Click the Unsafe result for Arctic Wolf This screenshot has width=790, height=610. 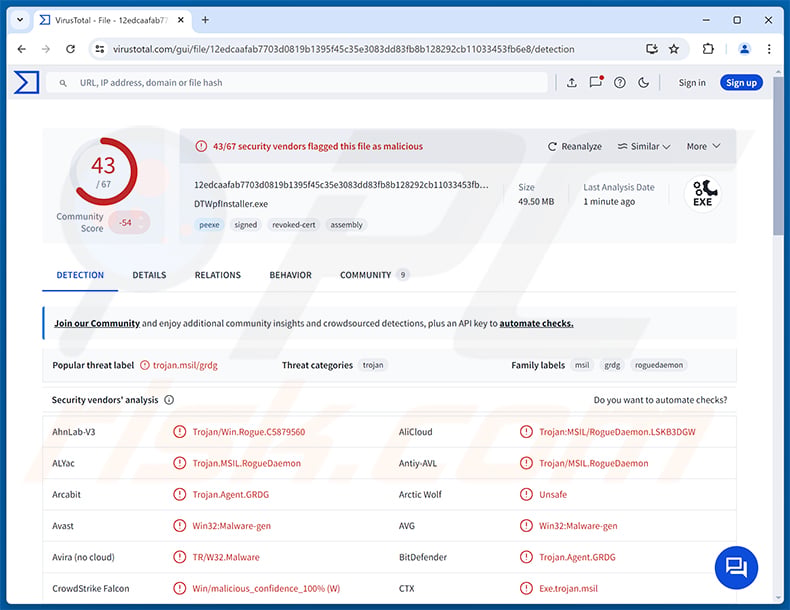pos(553,495)
